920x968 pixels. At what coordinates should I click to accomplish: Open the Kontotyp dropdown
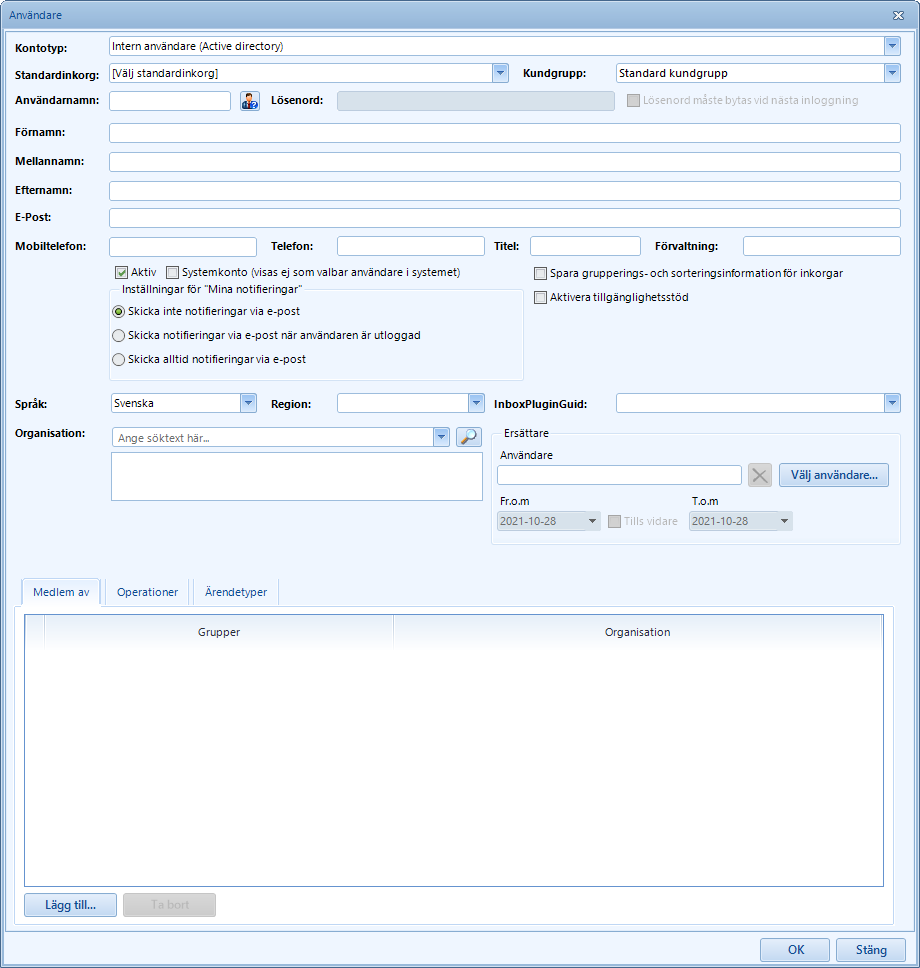click(x=892, y=46)
